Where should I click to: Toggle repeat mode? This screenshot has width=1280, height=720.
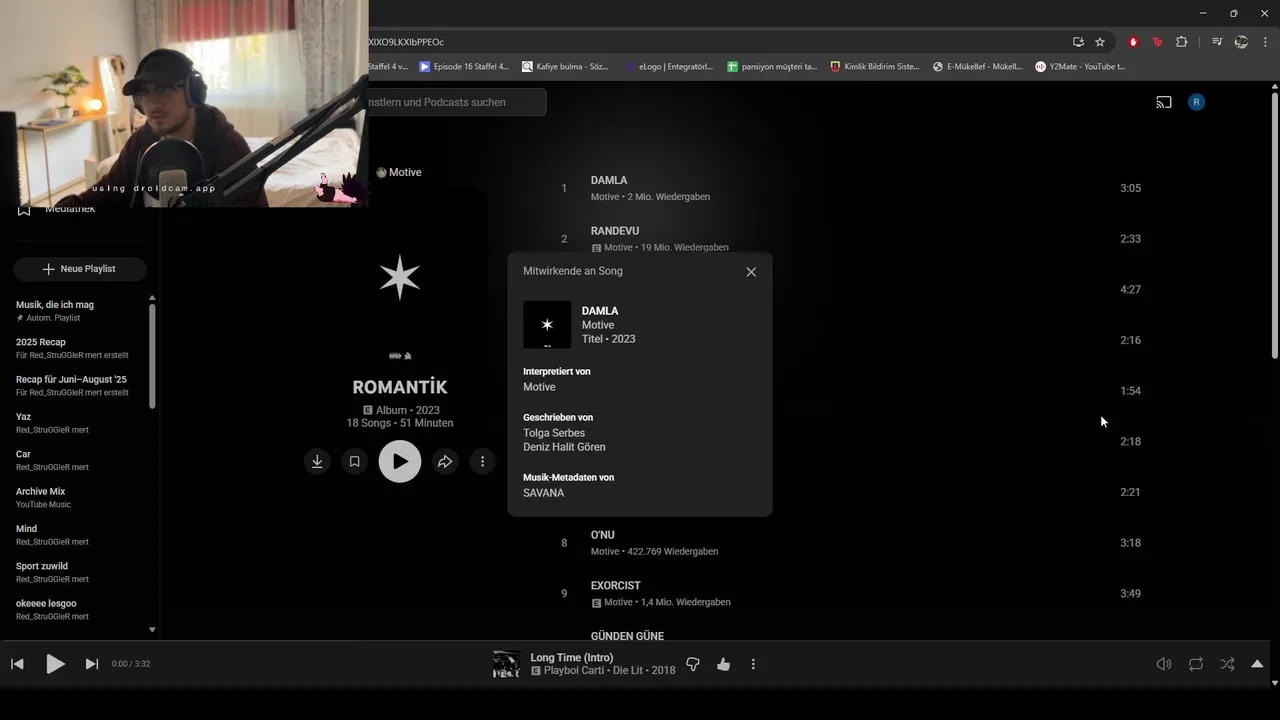coord(1196,664)
